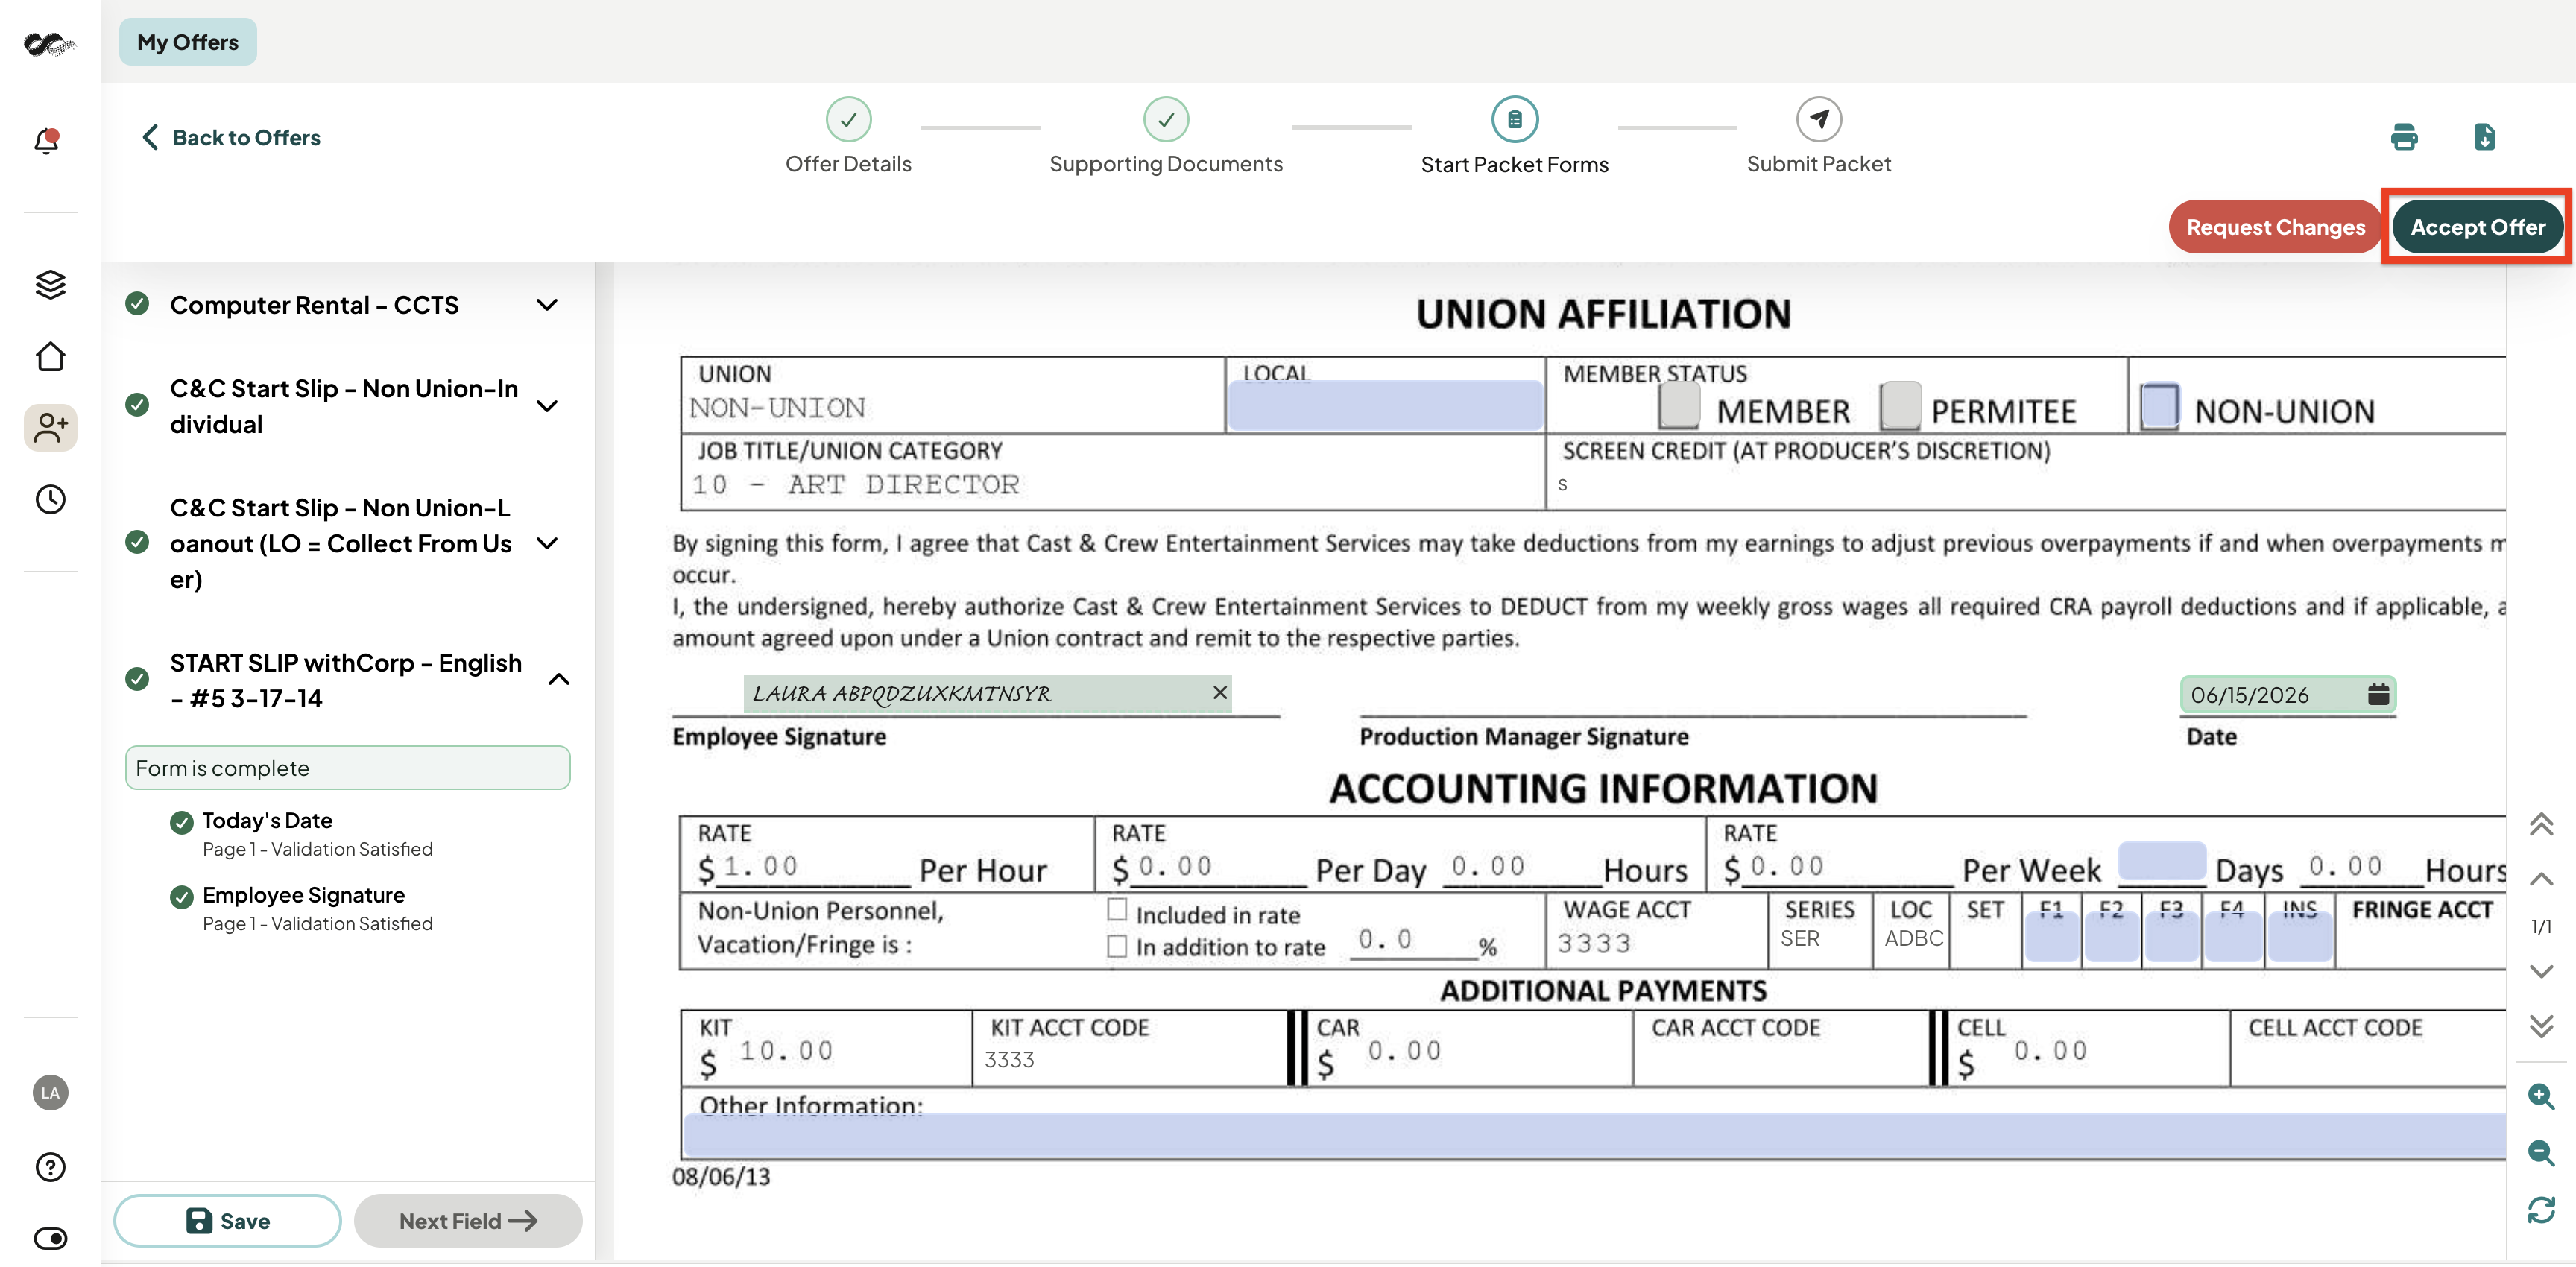
Task: Check the NON-UNION status box
Action: coord(2159,406)
